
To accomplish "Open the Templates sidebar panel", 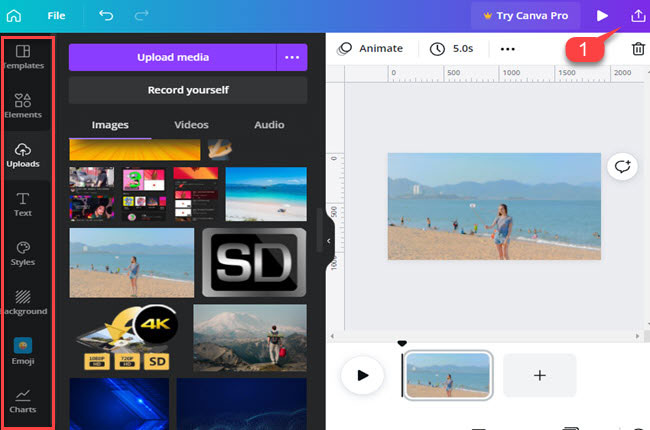I will pos(23,57).
